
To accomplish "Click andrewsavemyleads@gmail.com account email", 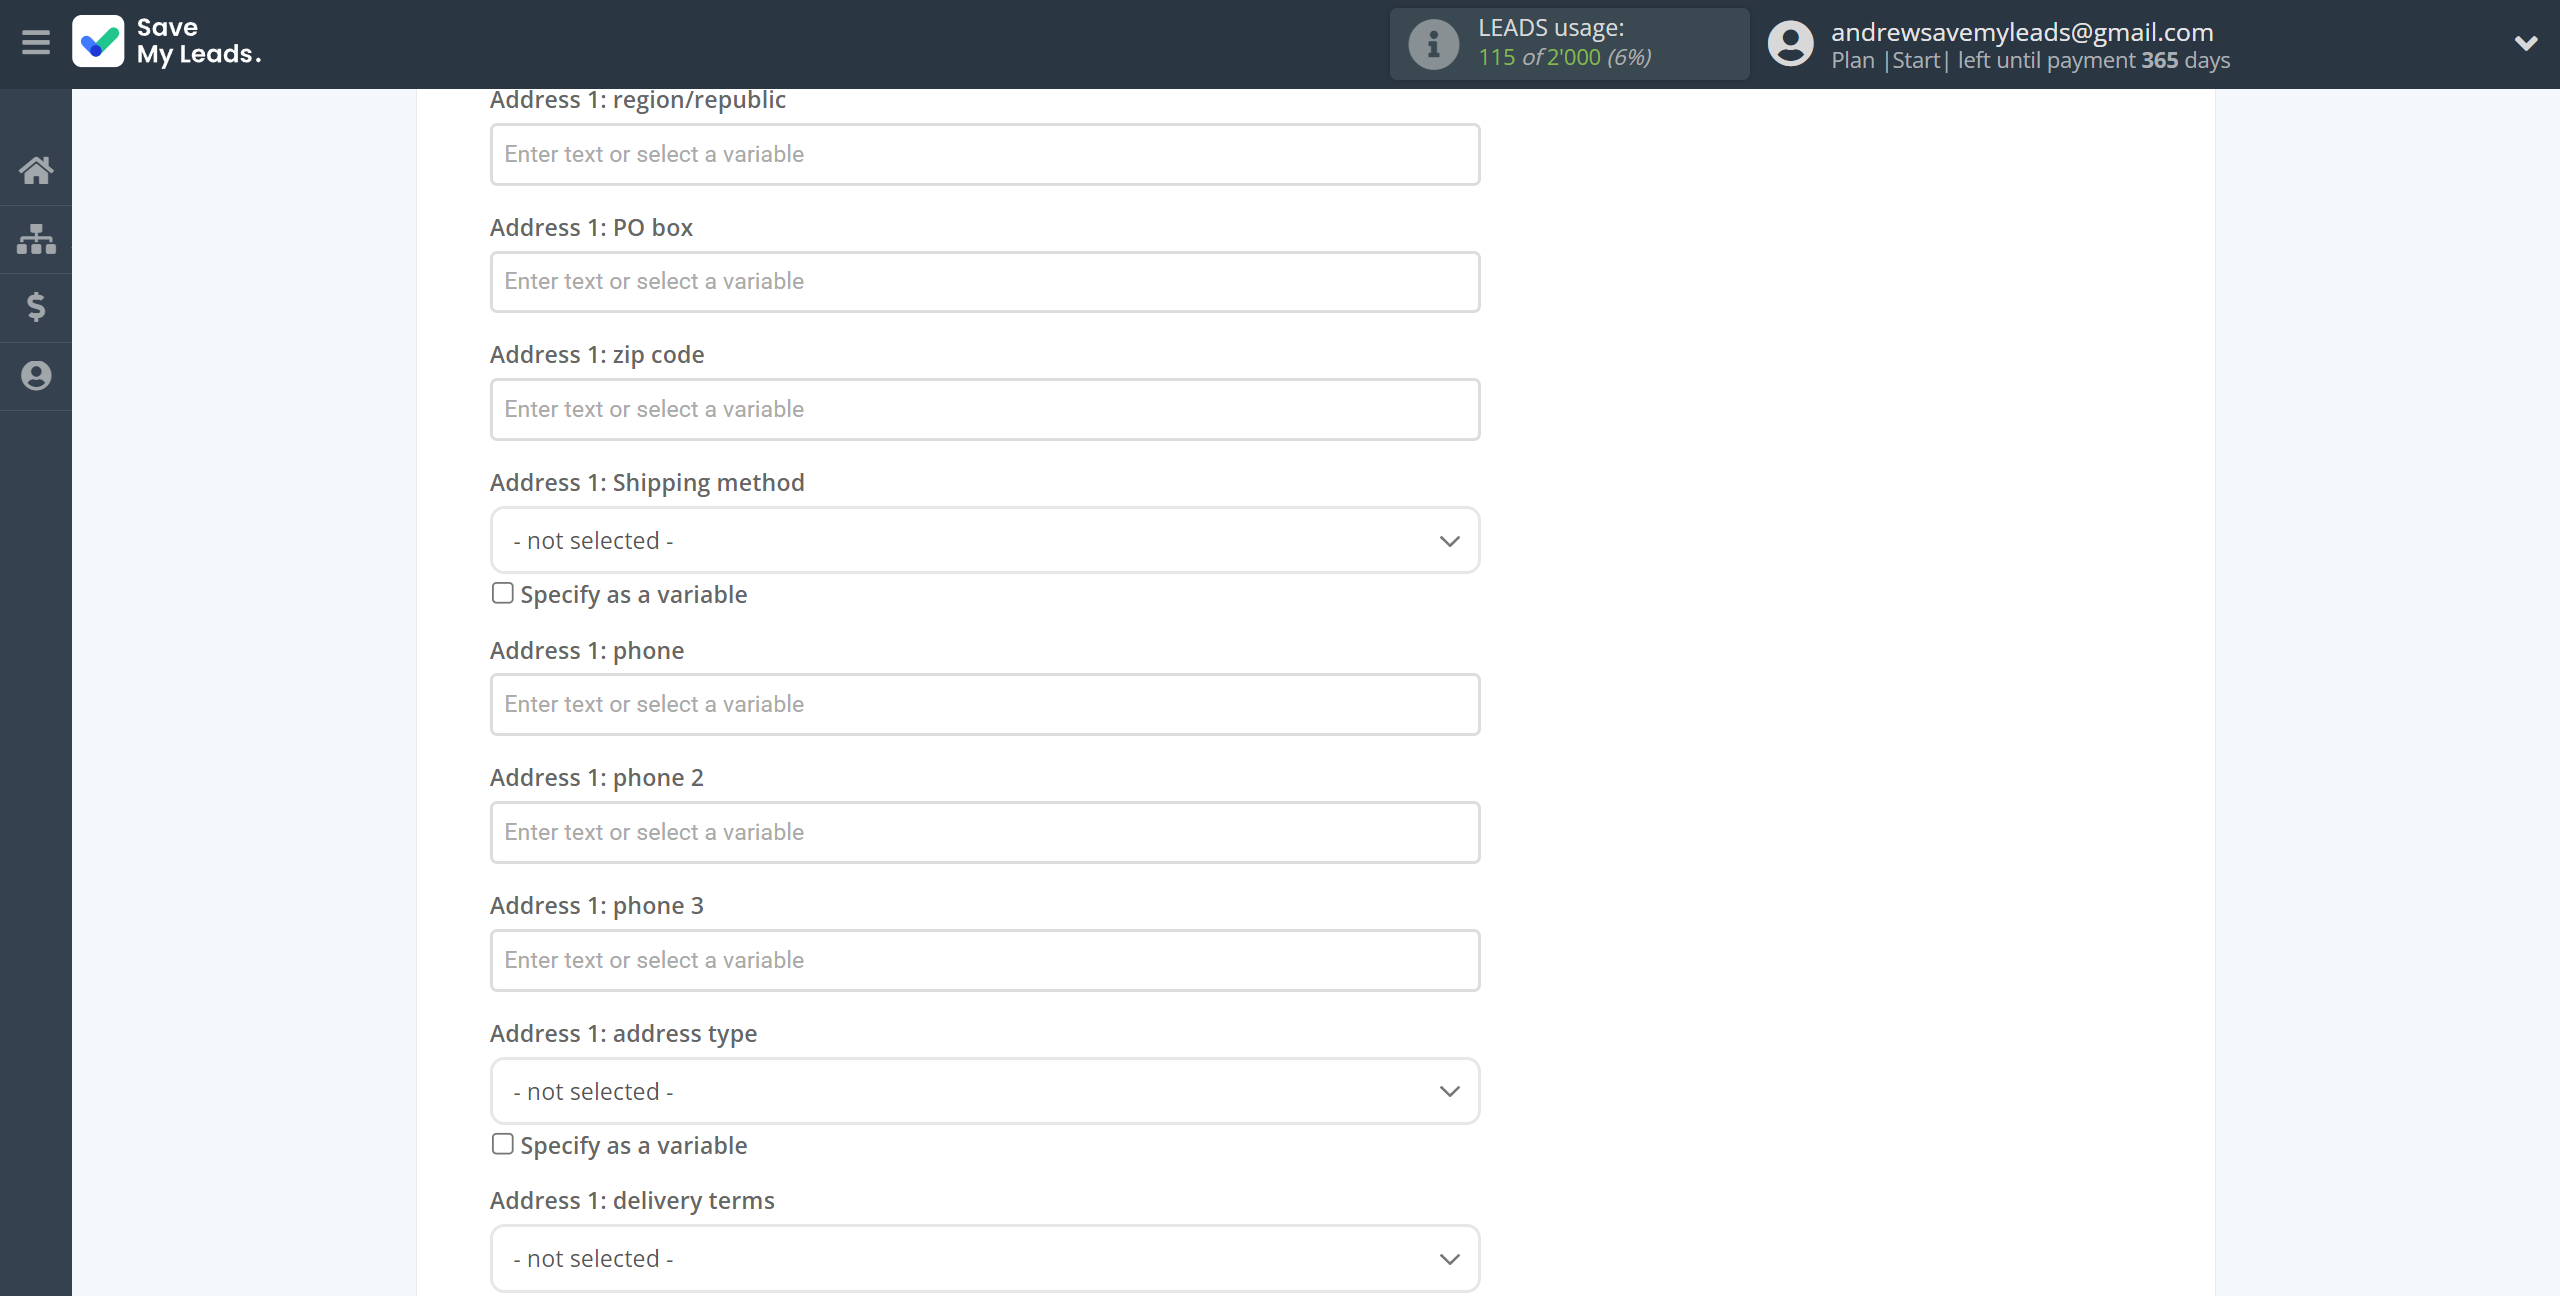I will pyautogui.click(x=2022, y=32).
